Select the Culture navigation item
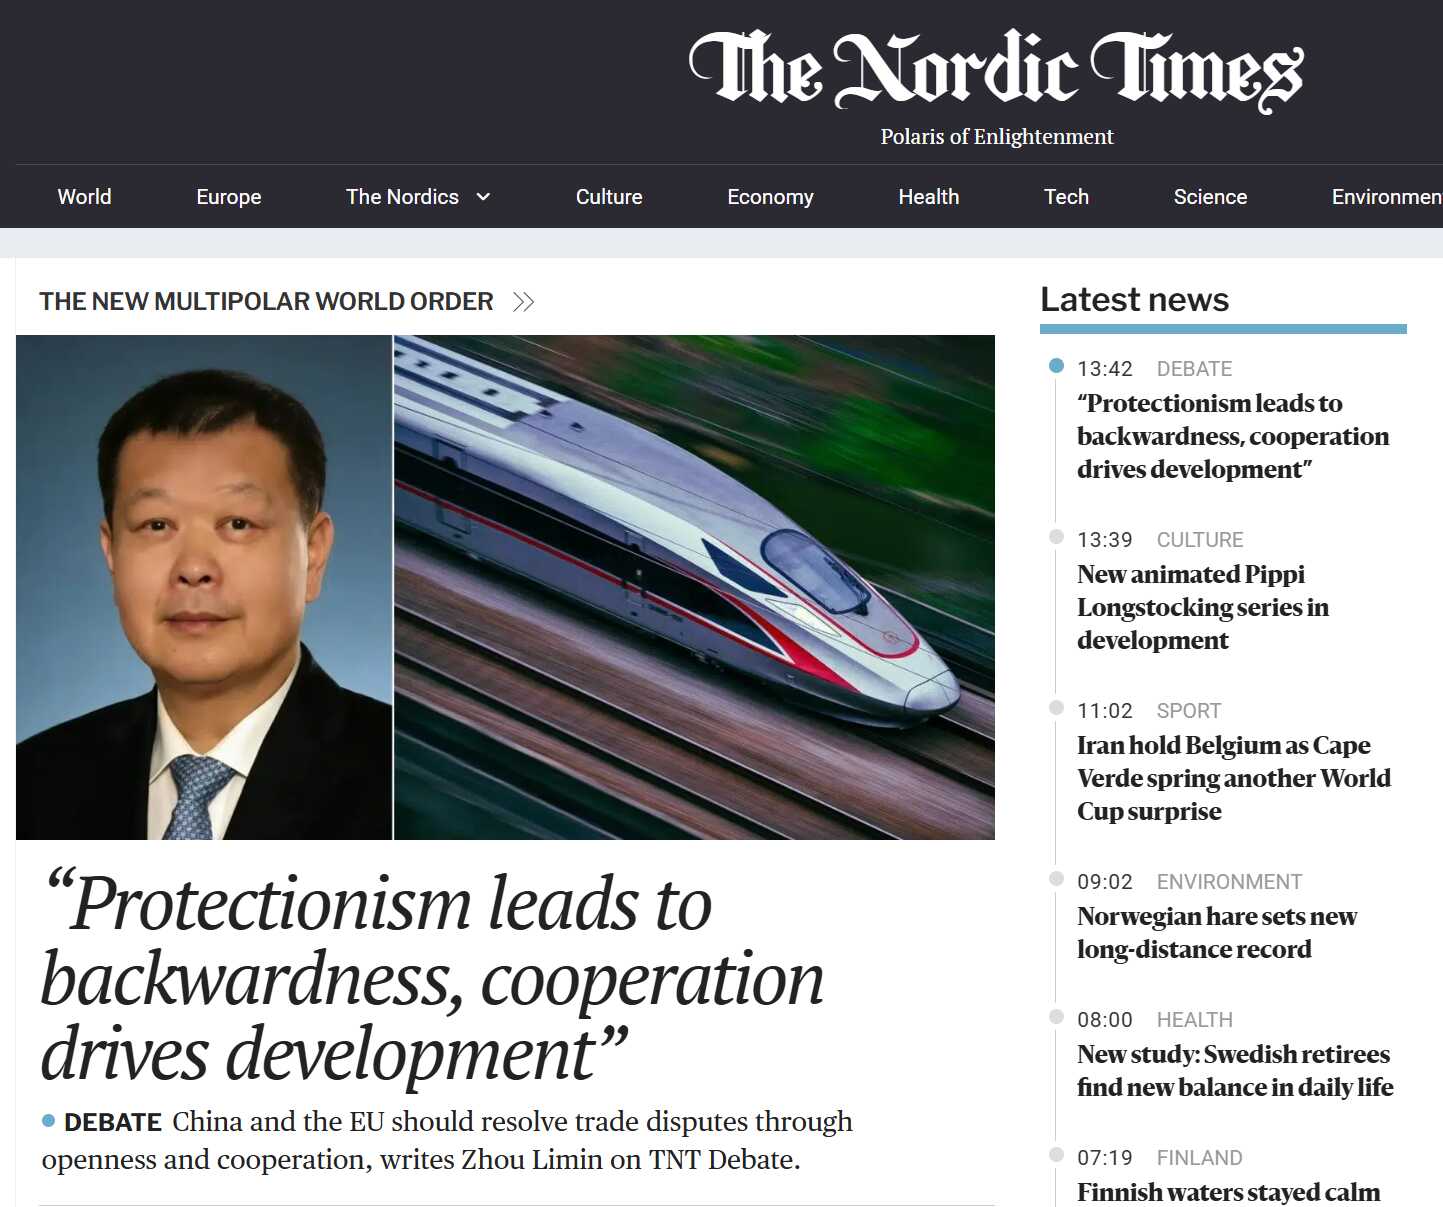Image resolution: width=1443 pixels, height=1207 pixels. tap(609, 197)
